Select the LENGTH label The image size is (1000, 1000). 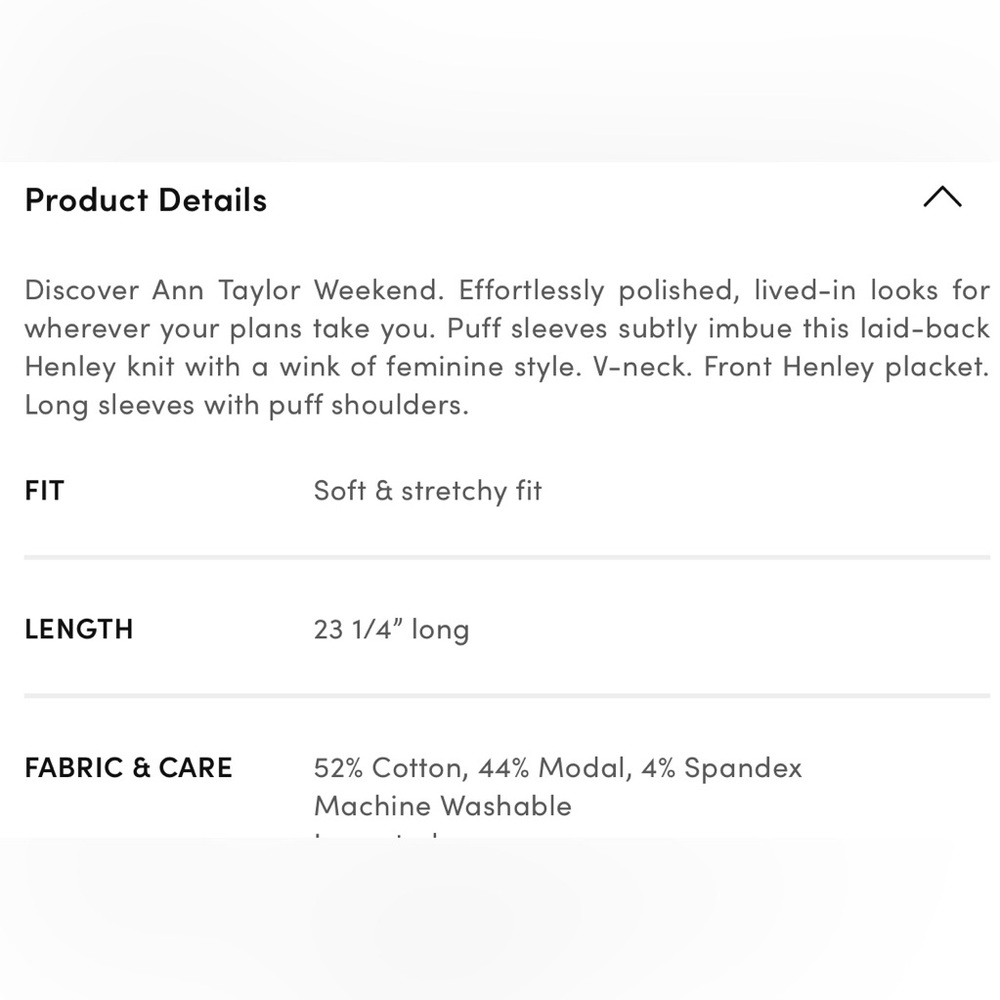tap(78, 629)
